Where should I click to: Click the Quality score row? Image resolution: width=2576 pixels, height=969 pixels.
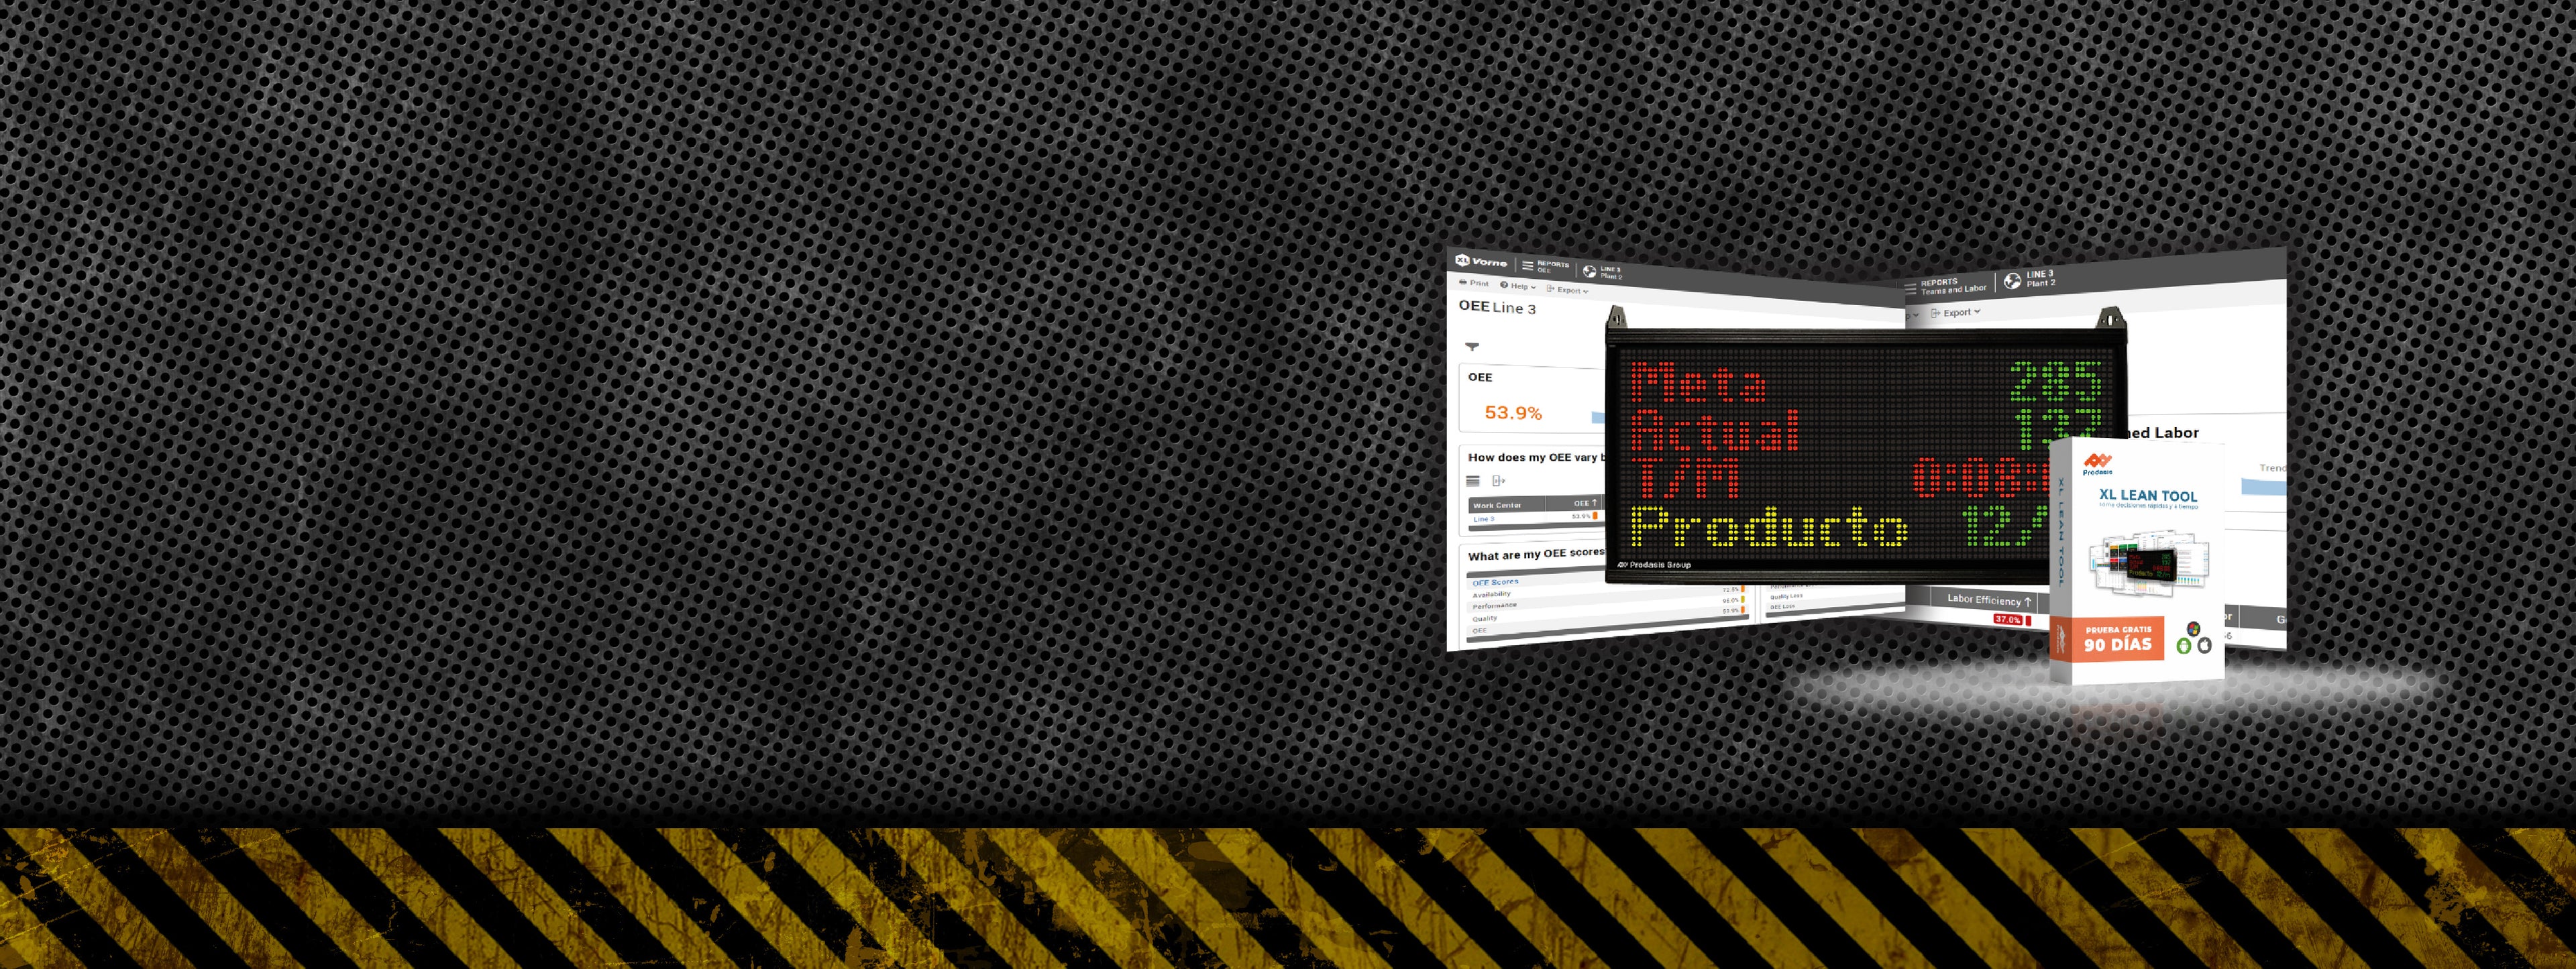pos(1485,619)
